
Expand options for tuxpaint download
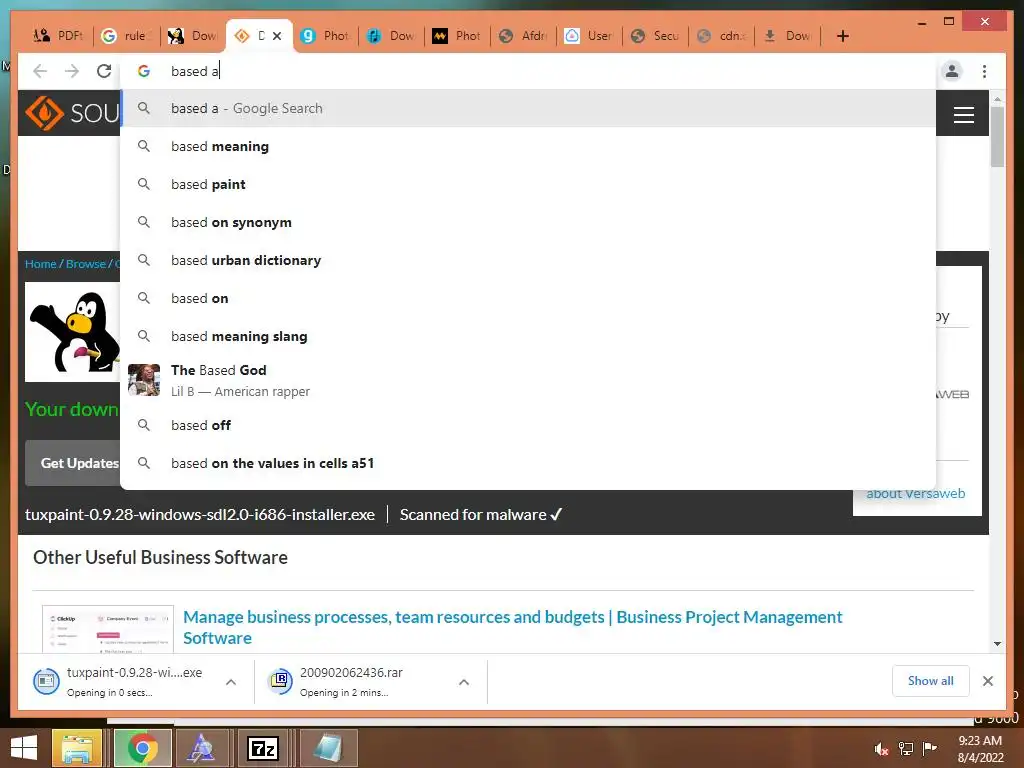click(231, 682)
